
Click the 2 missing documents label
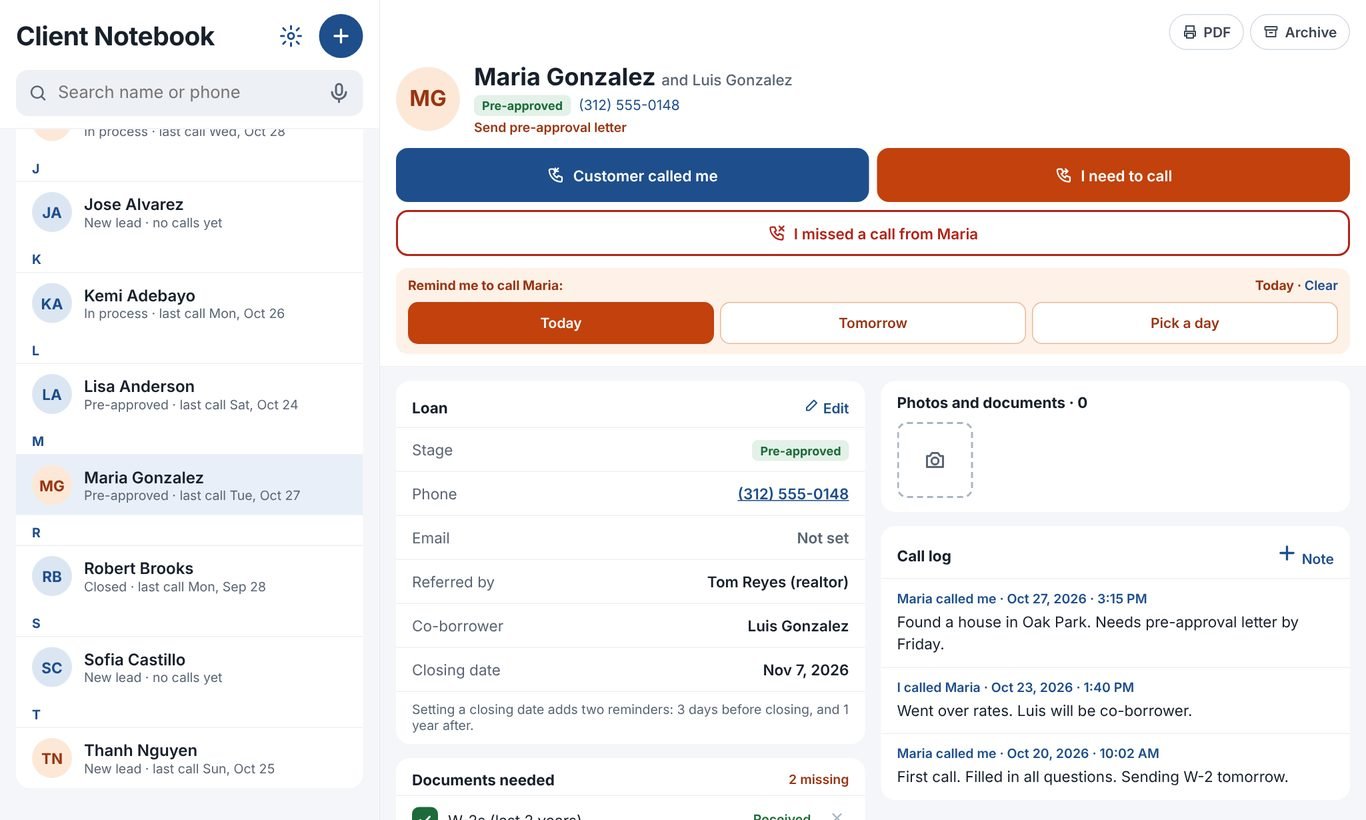(818, 780)
